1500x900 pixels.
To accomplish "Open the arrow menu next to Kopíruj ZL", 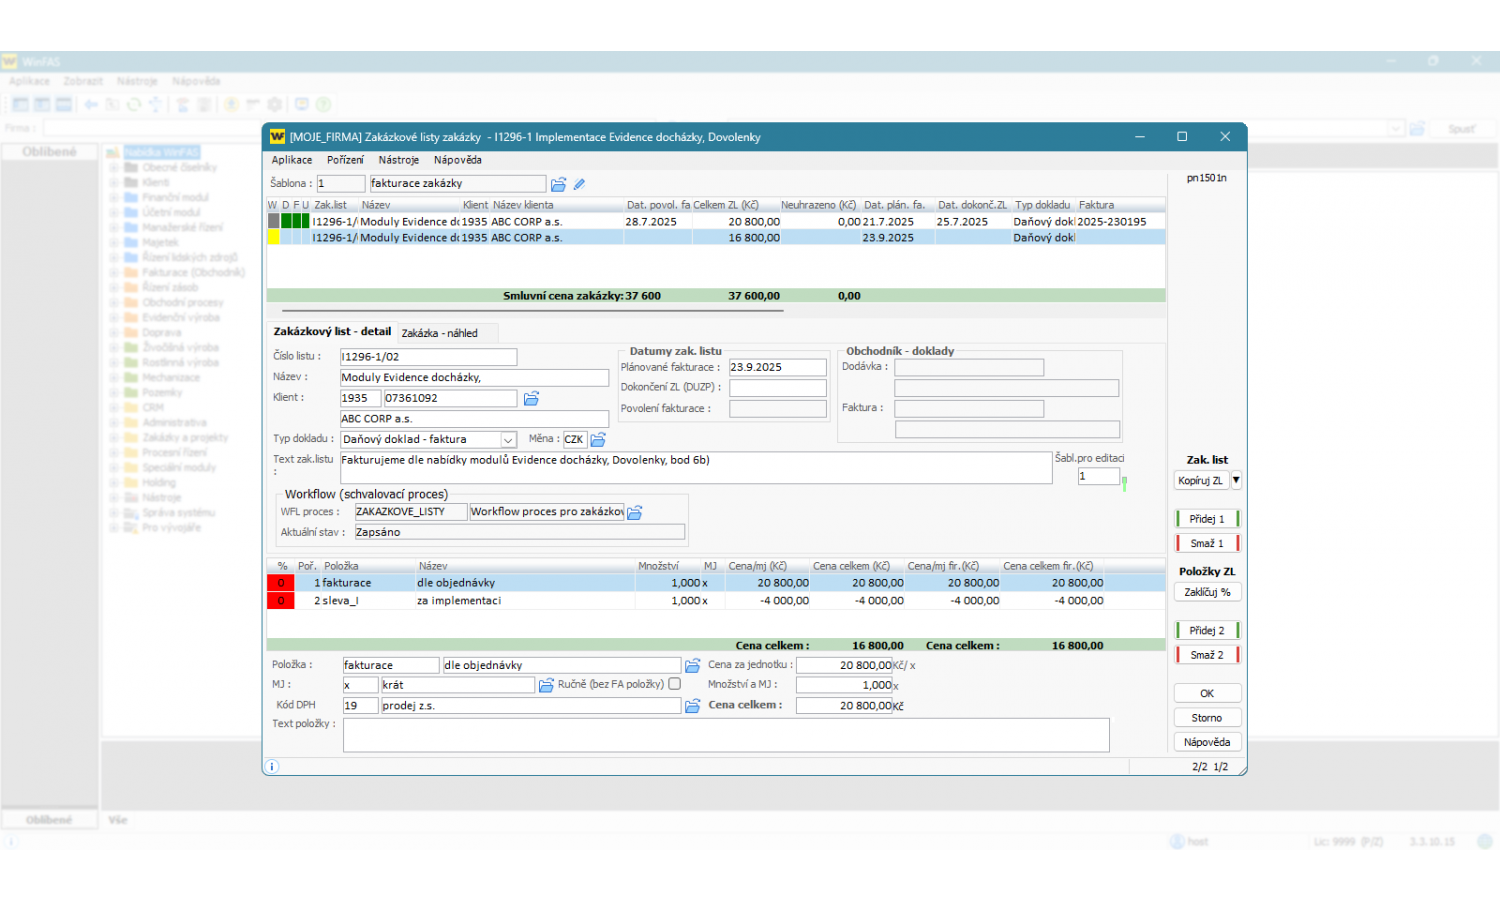I will (x=1236, y=481).
